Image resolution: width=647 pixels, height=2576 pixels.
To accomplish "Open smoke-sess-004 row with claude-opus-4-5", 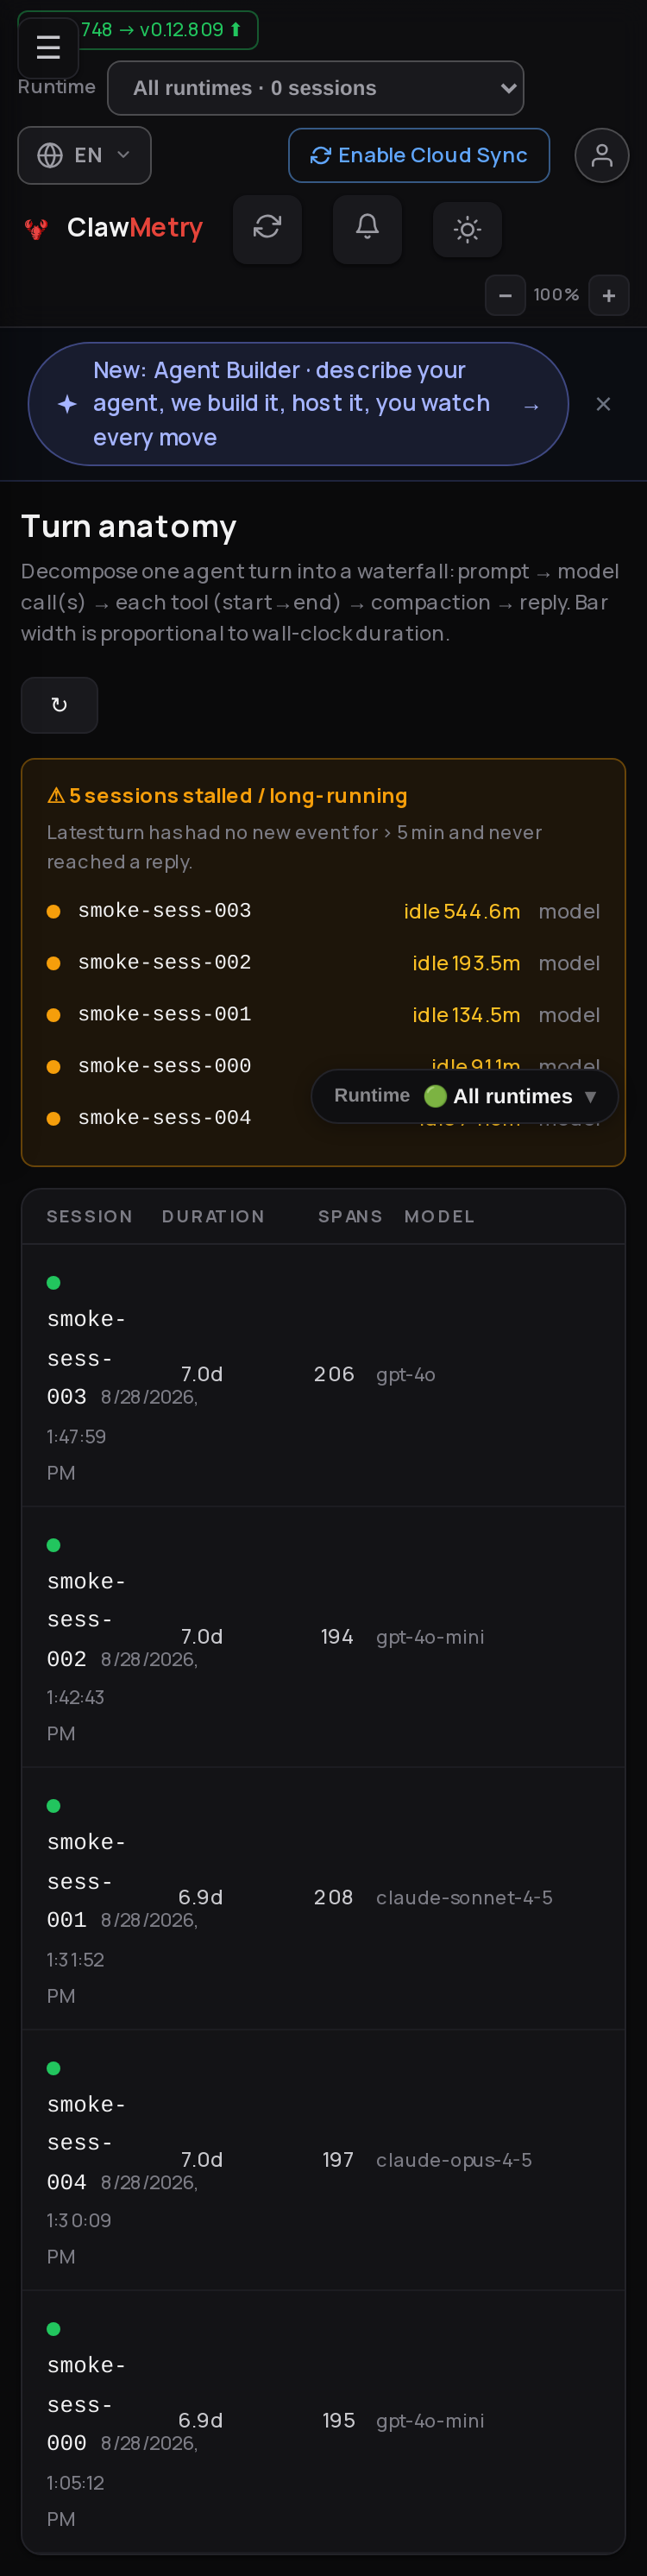I will click(323, 2160).
